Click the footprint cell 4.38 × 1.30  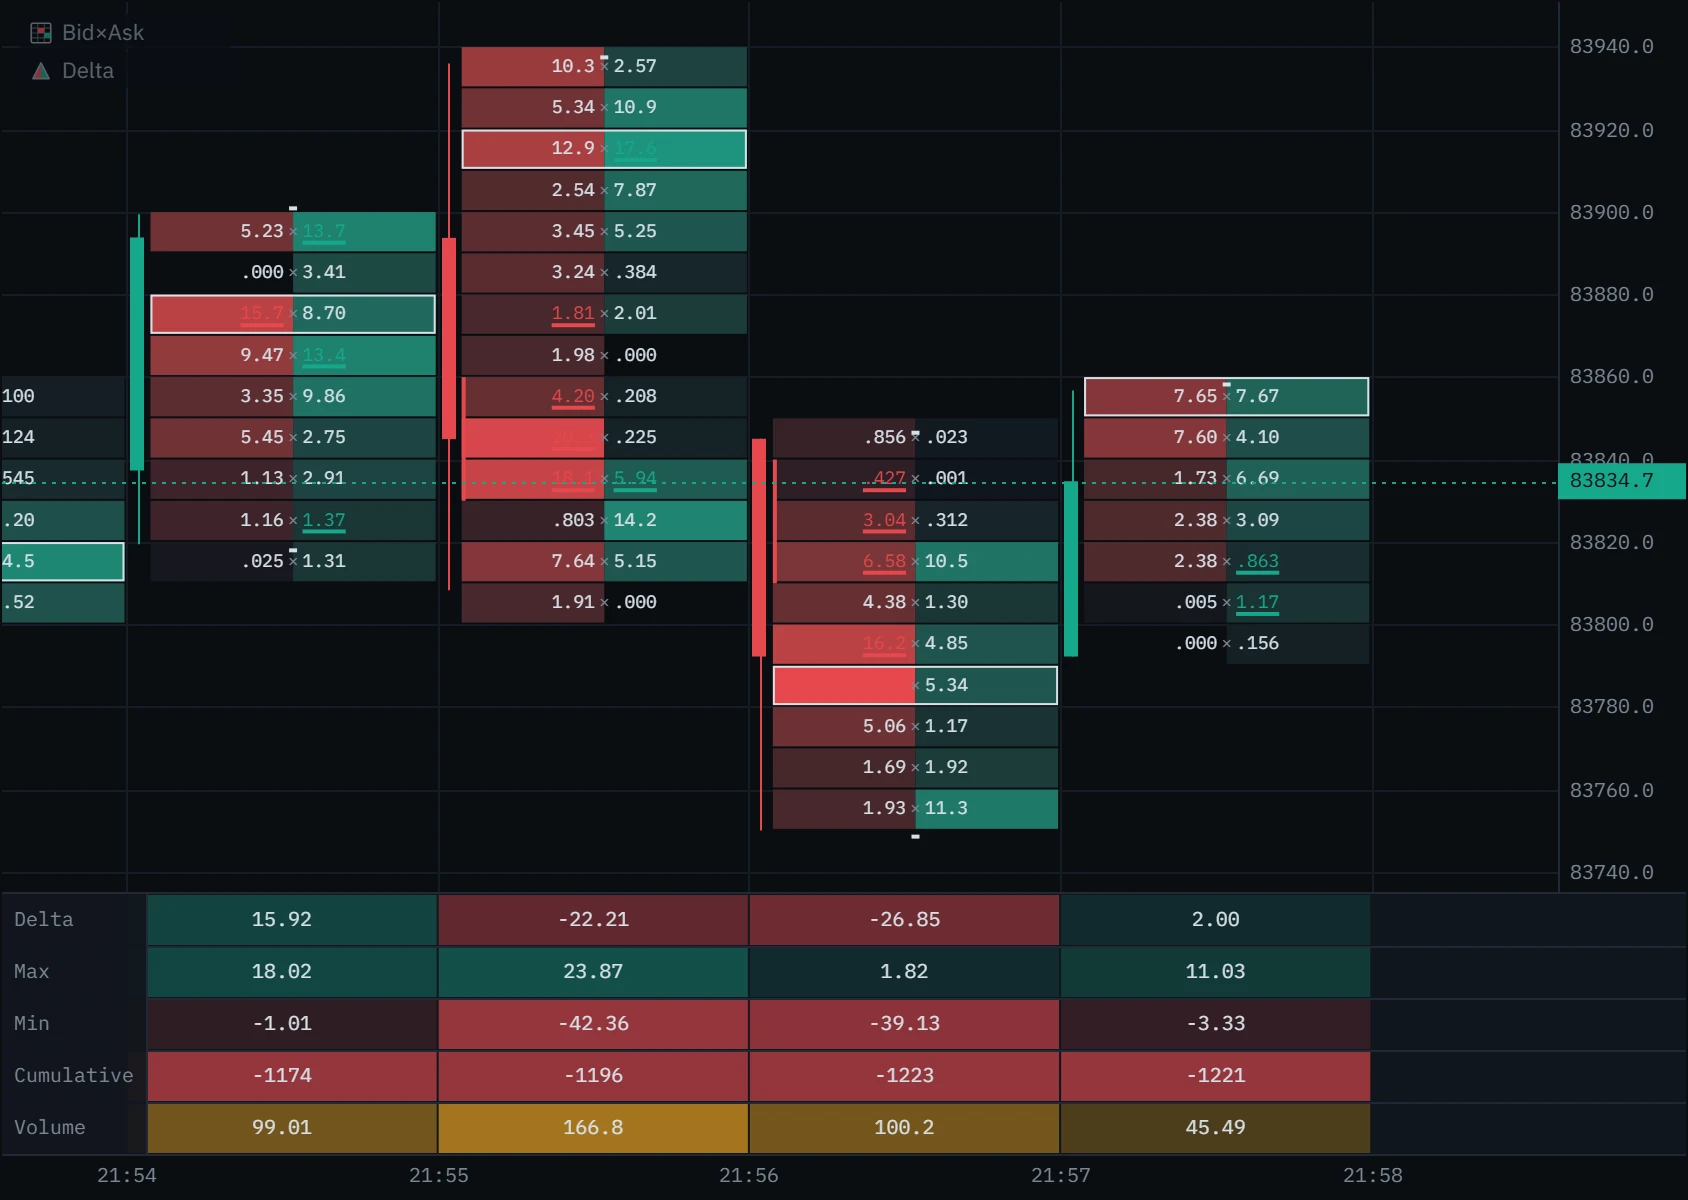tap(915, 602)
